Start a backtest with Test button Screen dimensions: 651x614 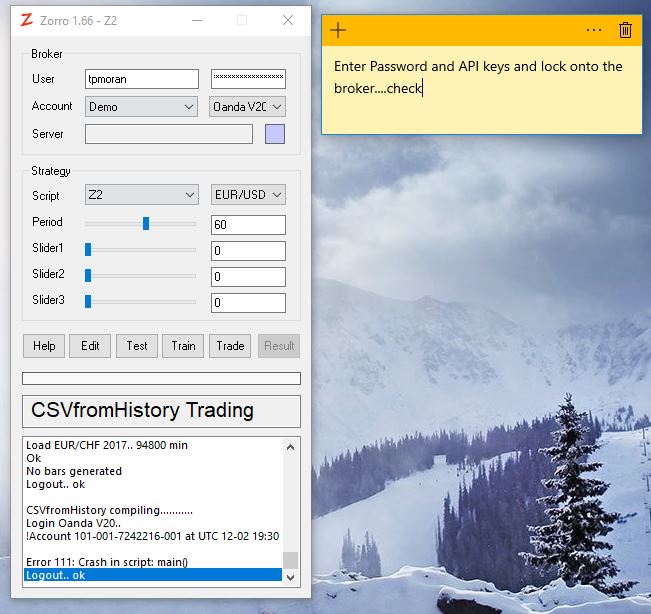click(x=137, y=346)
